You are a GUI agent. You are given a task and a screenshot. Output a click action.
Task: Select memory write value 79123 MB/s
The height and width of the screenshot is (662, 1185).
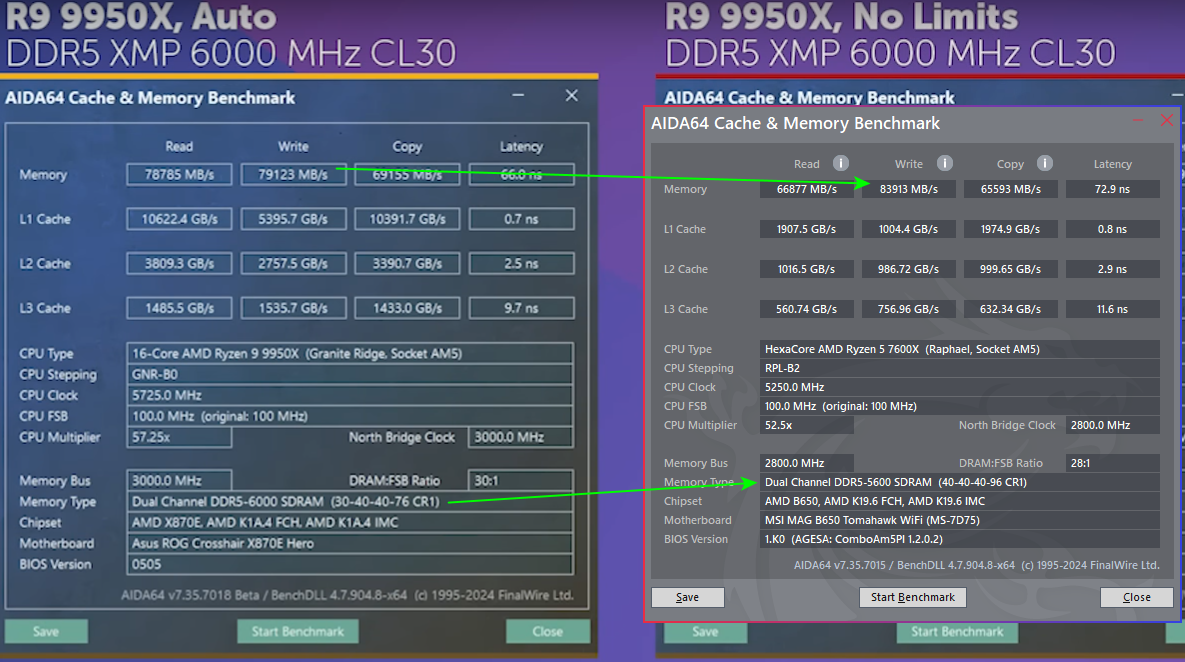tap(293, 175)
